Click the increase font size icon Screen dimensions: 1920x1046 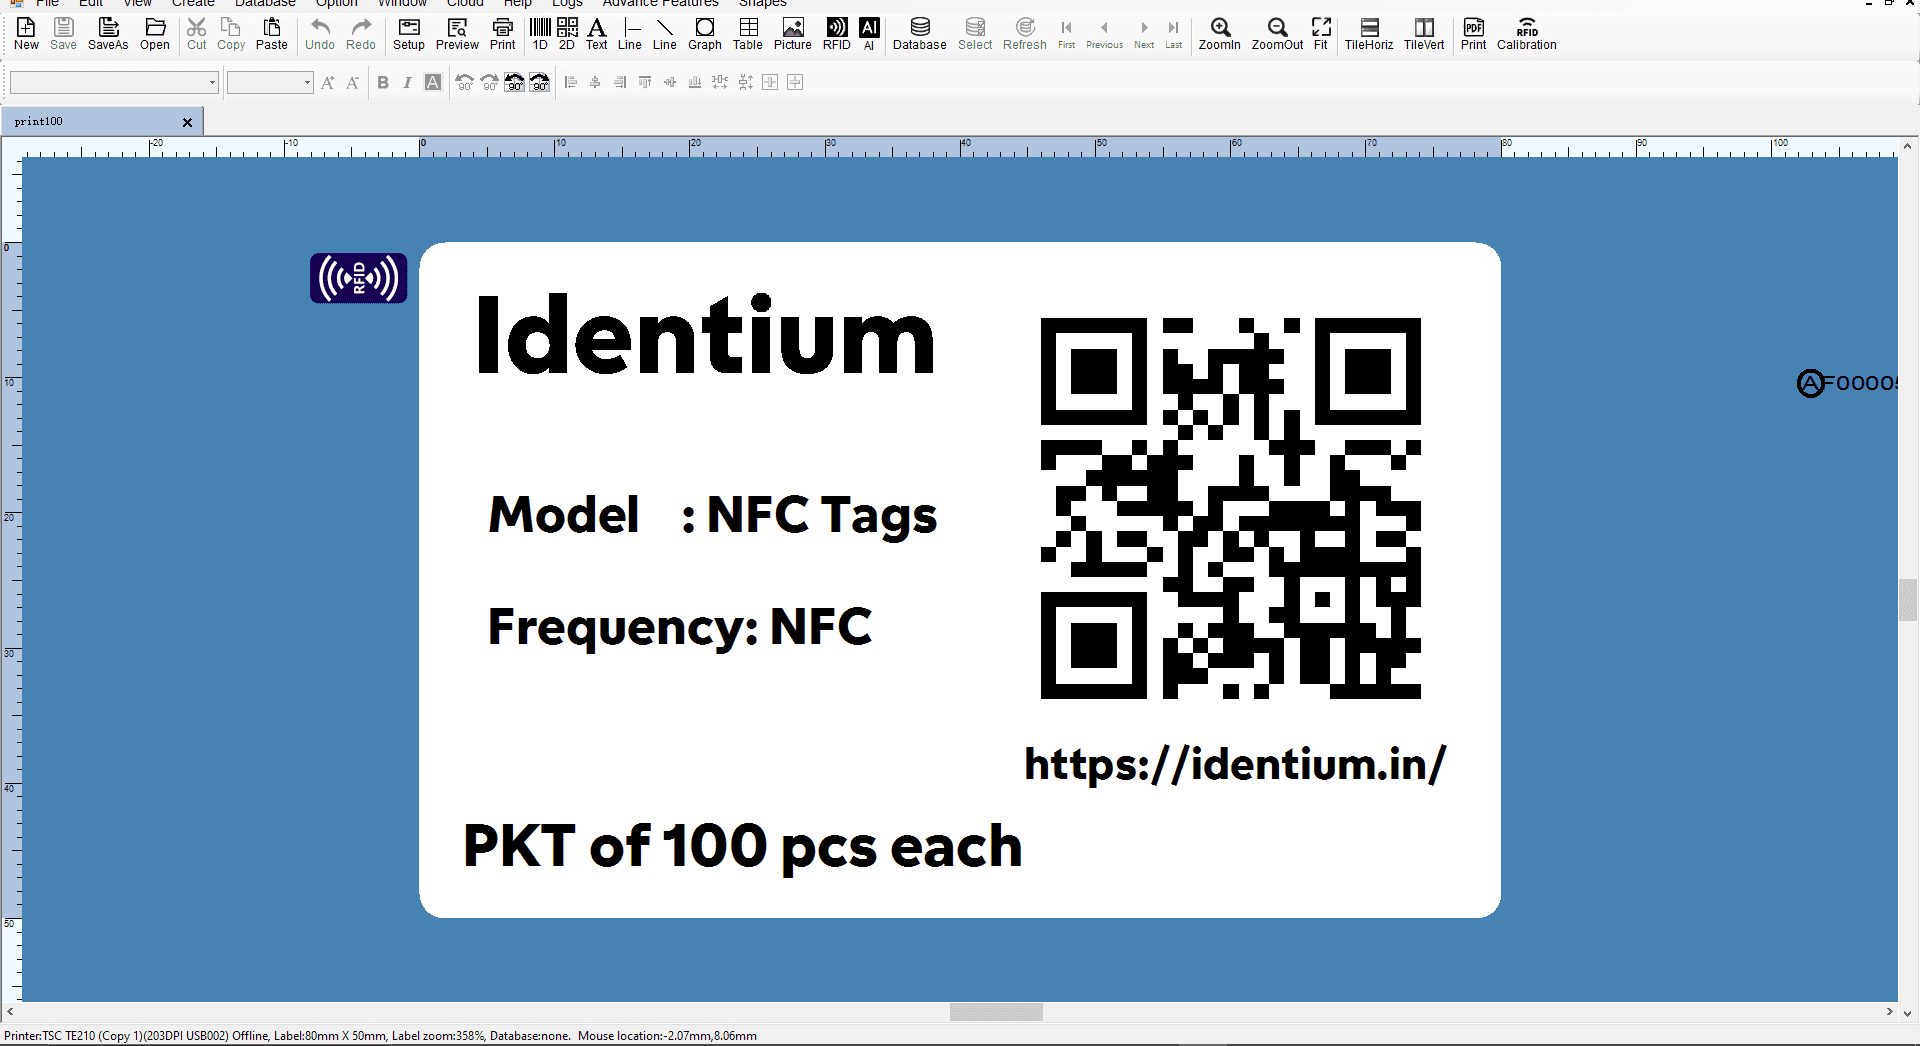click(327, 82)
